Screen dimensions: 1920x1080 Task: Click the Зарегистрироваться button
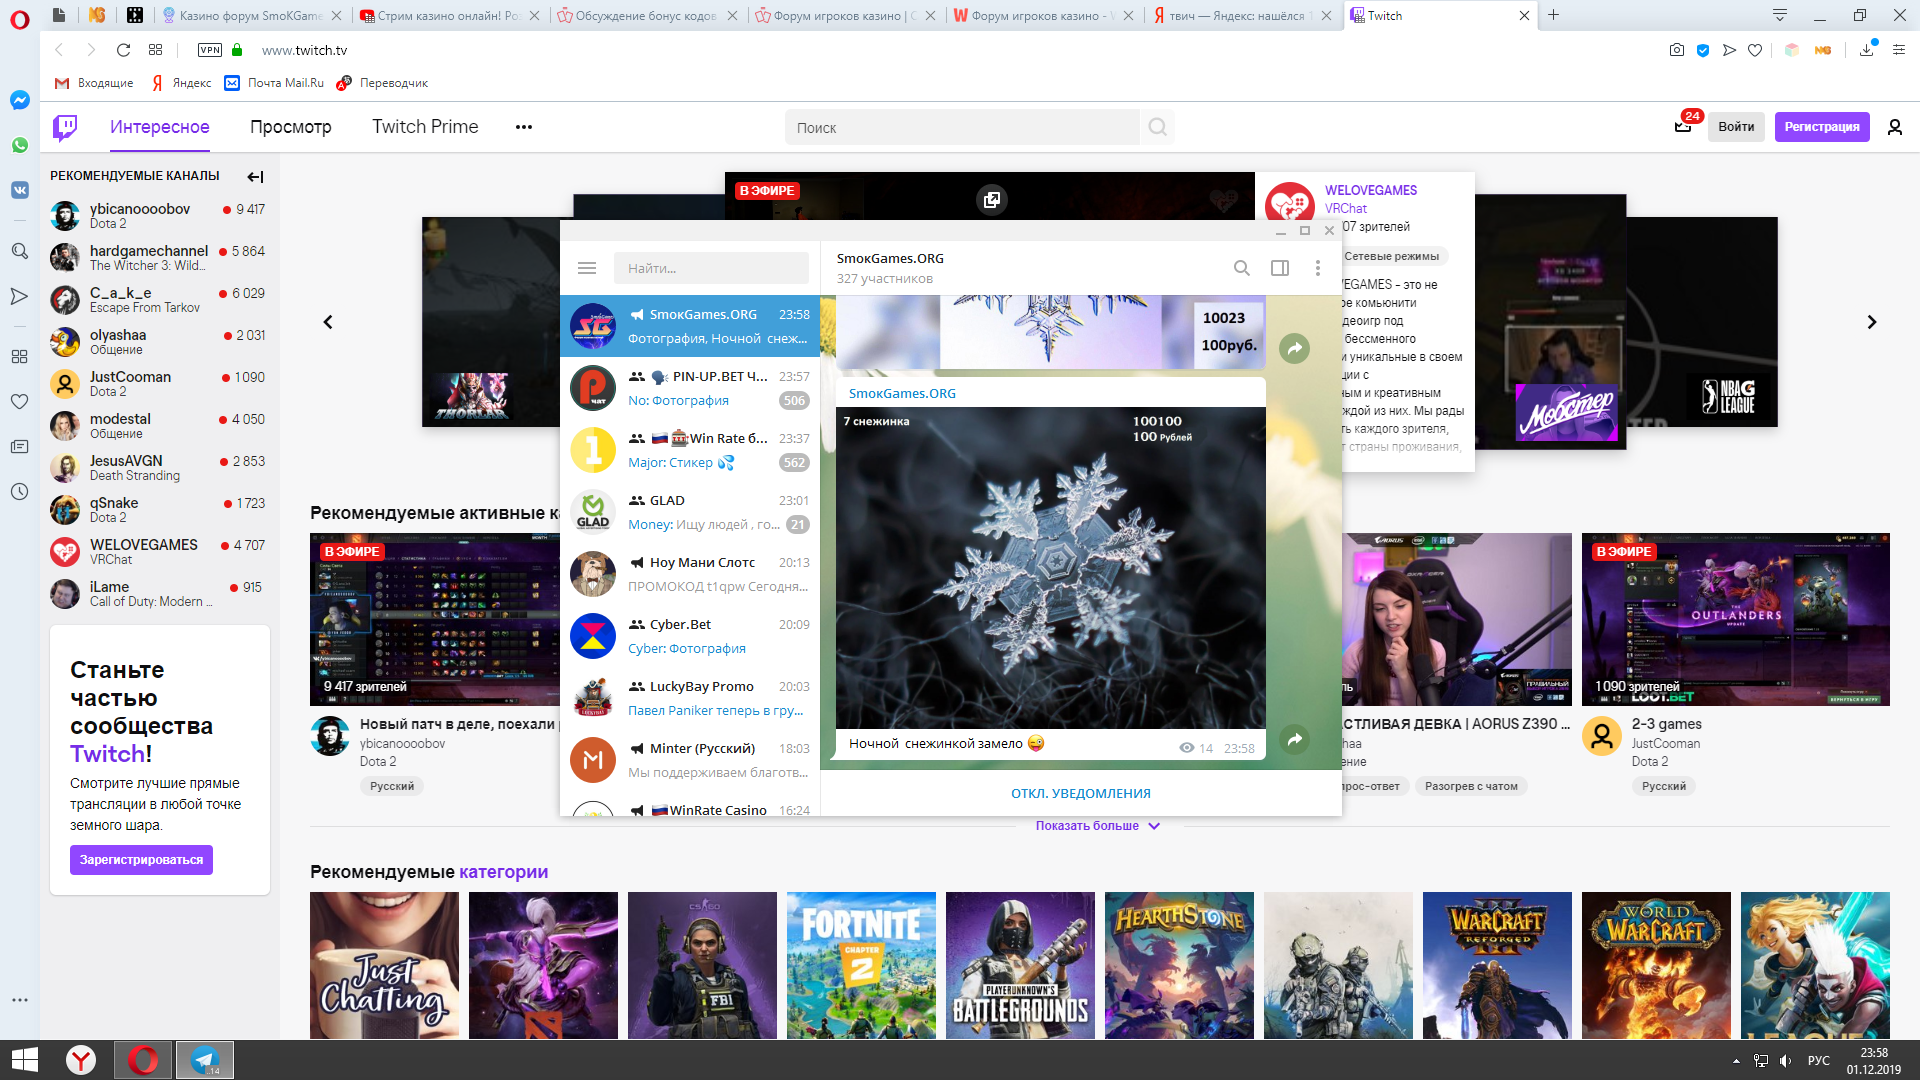point(141,860)
